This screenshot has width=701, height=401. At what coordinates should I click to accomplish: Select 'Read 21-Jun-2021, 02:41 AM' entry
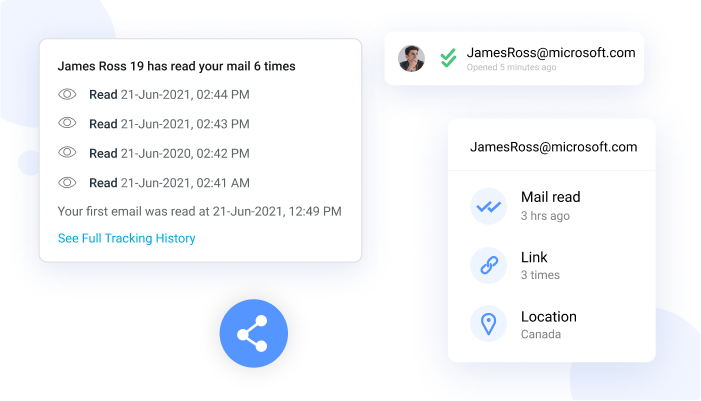pyautogui.click(x=169, y=183)
